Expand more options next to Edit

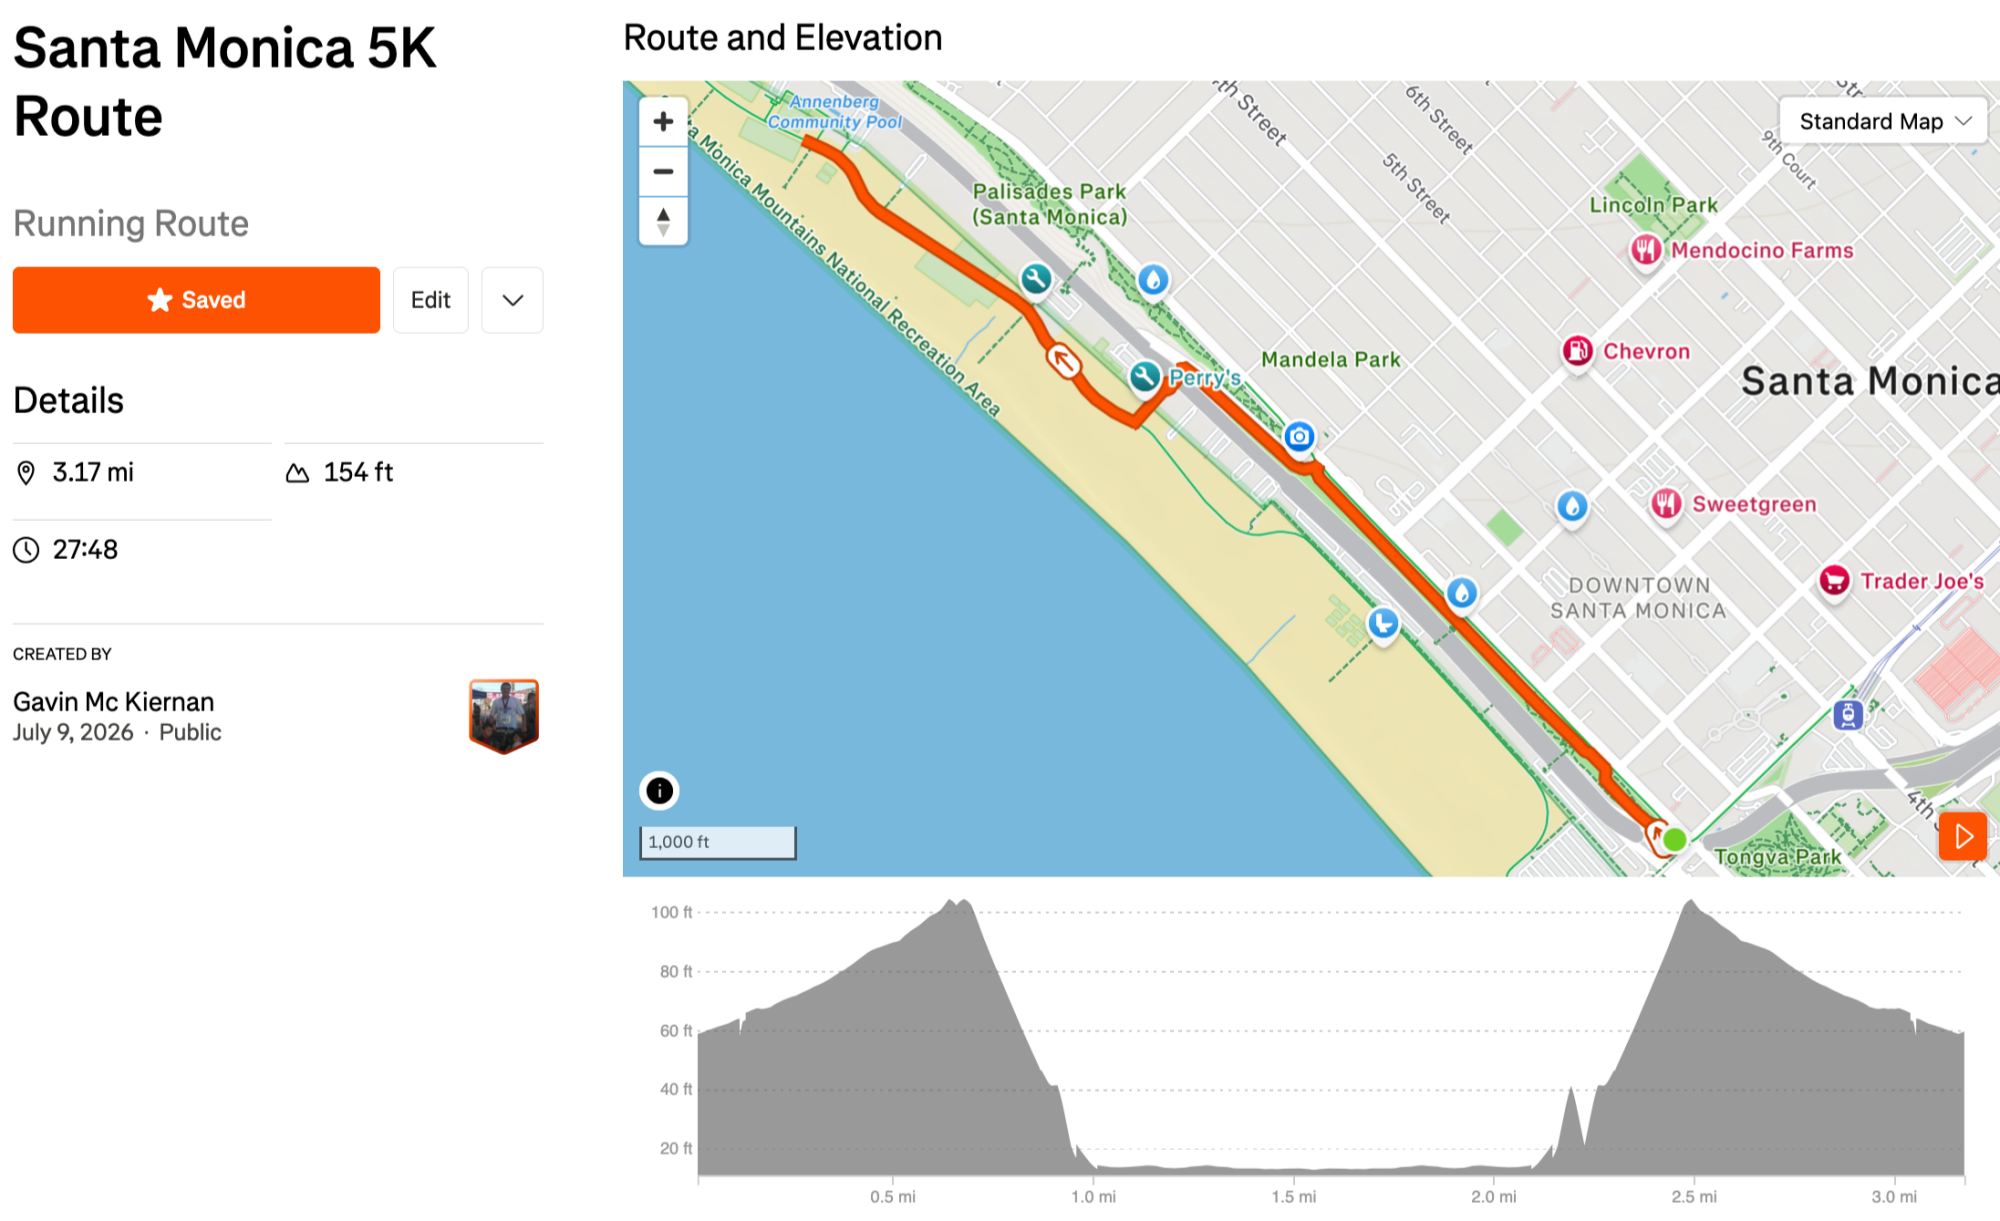pos(512,300)
